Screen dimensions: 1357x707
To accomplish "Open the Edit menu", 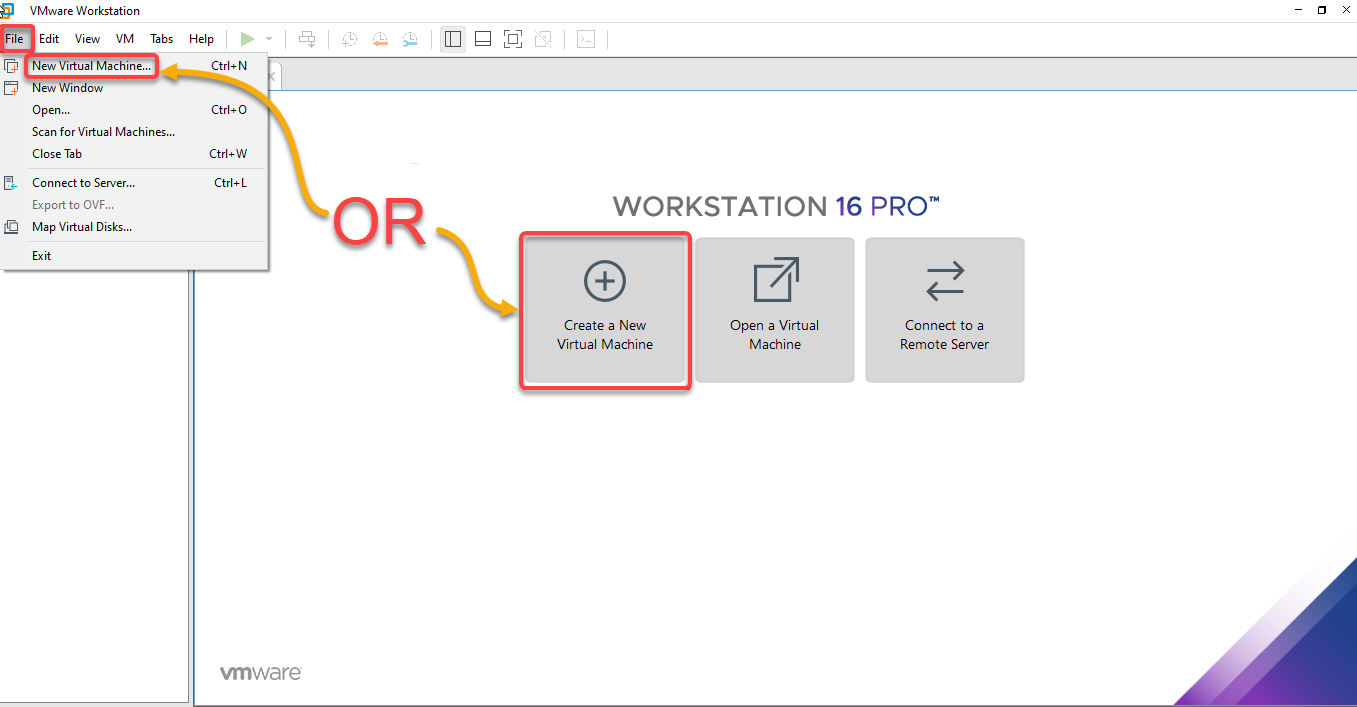I will click(49, 39).
